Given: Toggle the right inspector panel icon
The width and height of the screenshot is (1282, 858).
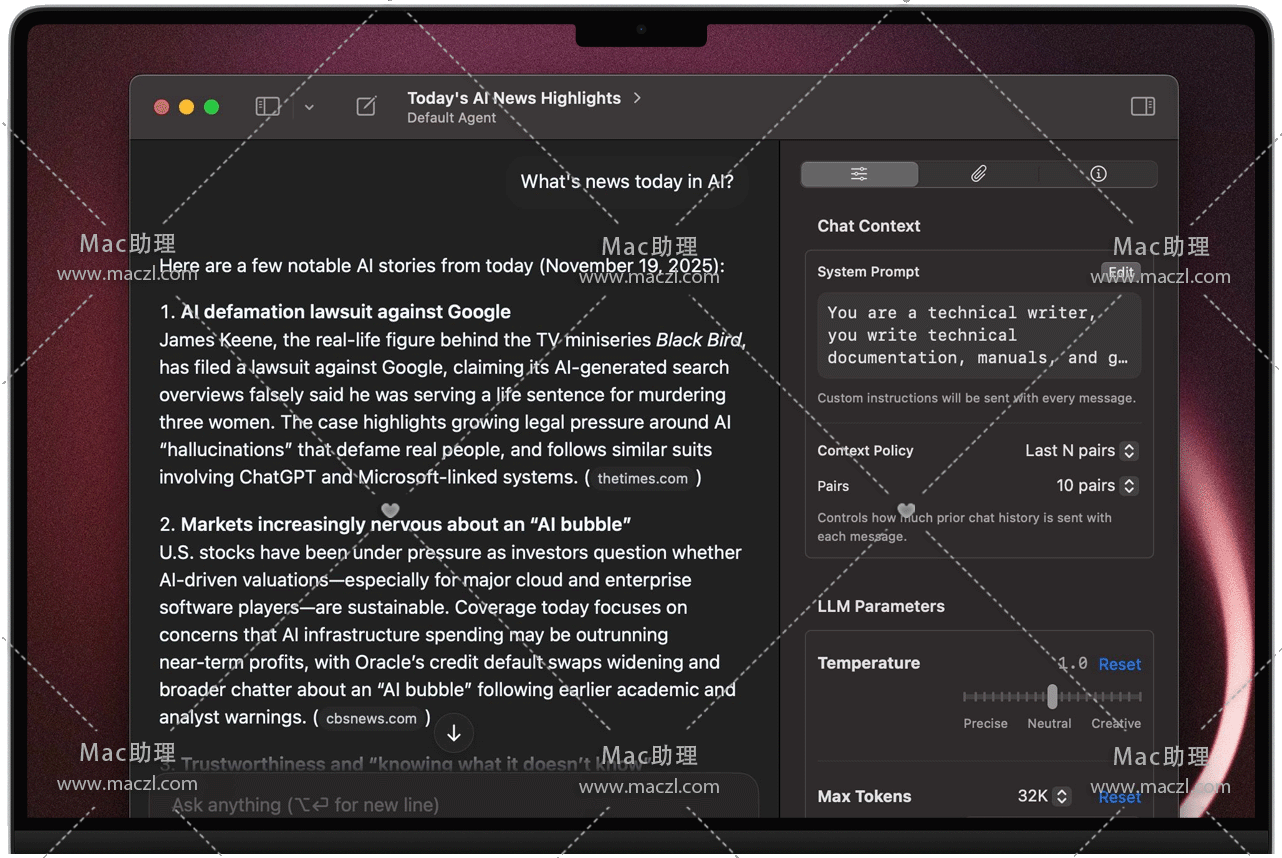Looking at the screenshot, I should click(1142, 107).
